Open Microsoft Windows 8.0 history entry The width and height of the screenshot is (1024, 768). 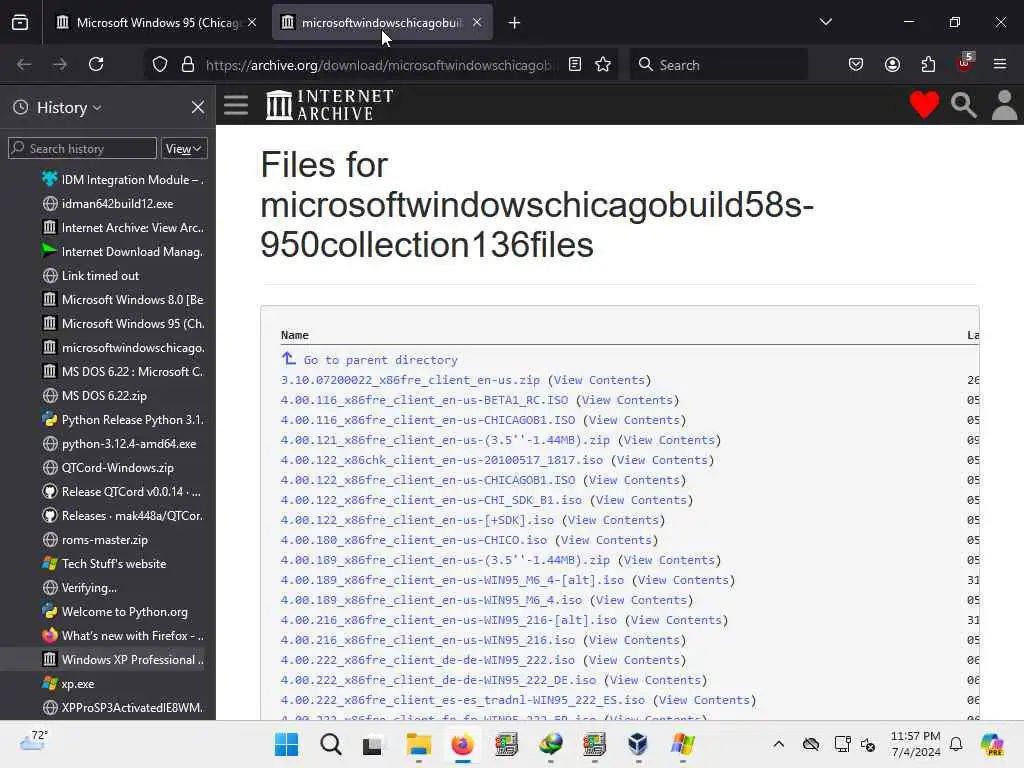pos(122,300)
